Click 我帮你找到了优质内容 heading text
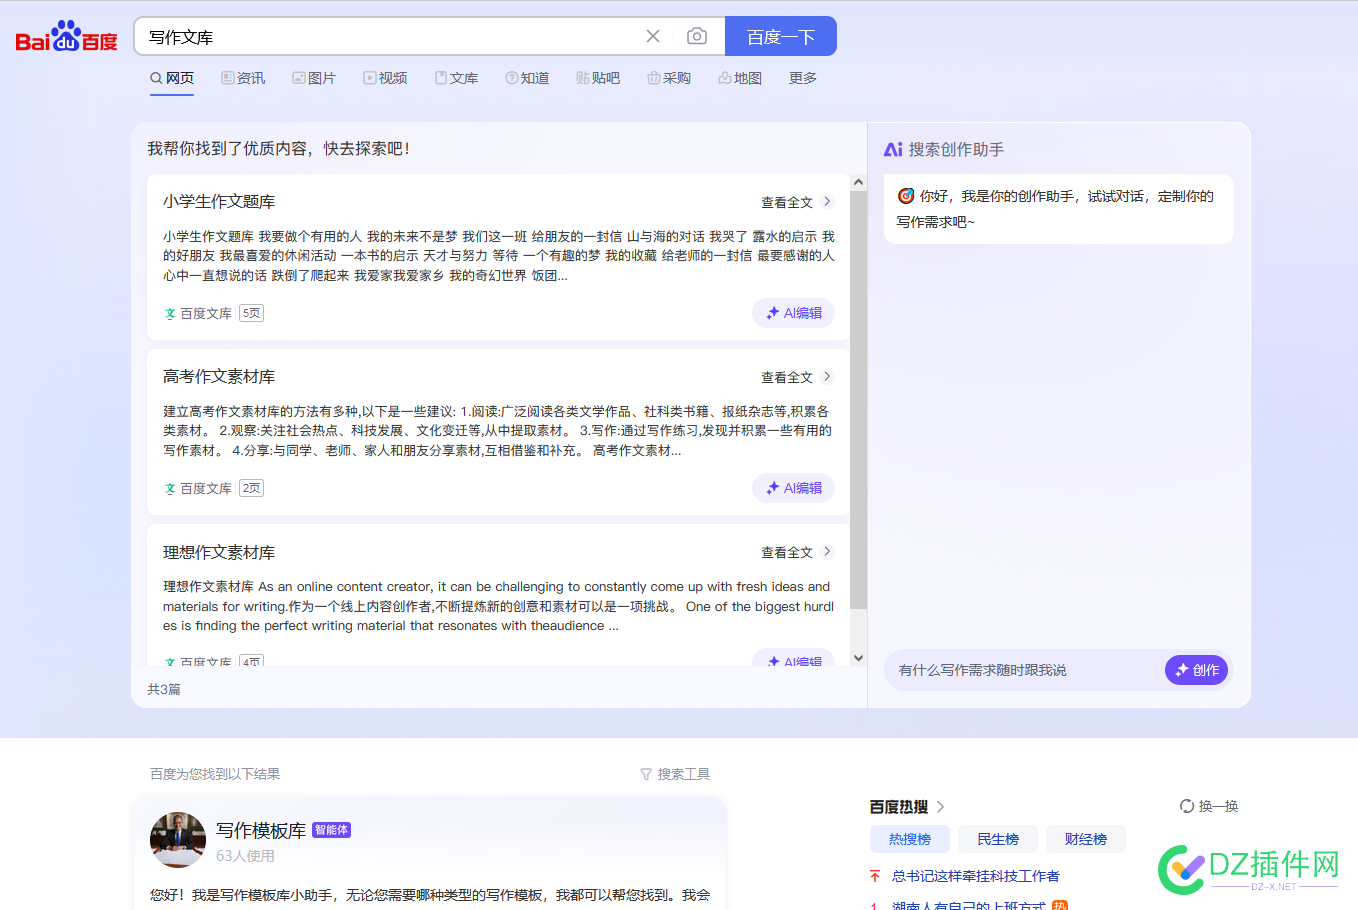Screen dimensions: 1358x910 [279, 148]
